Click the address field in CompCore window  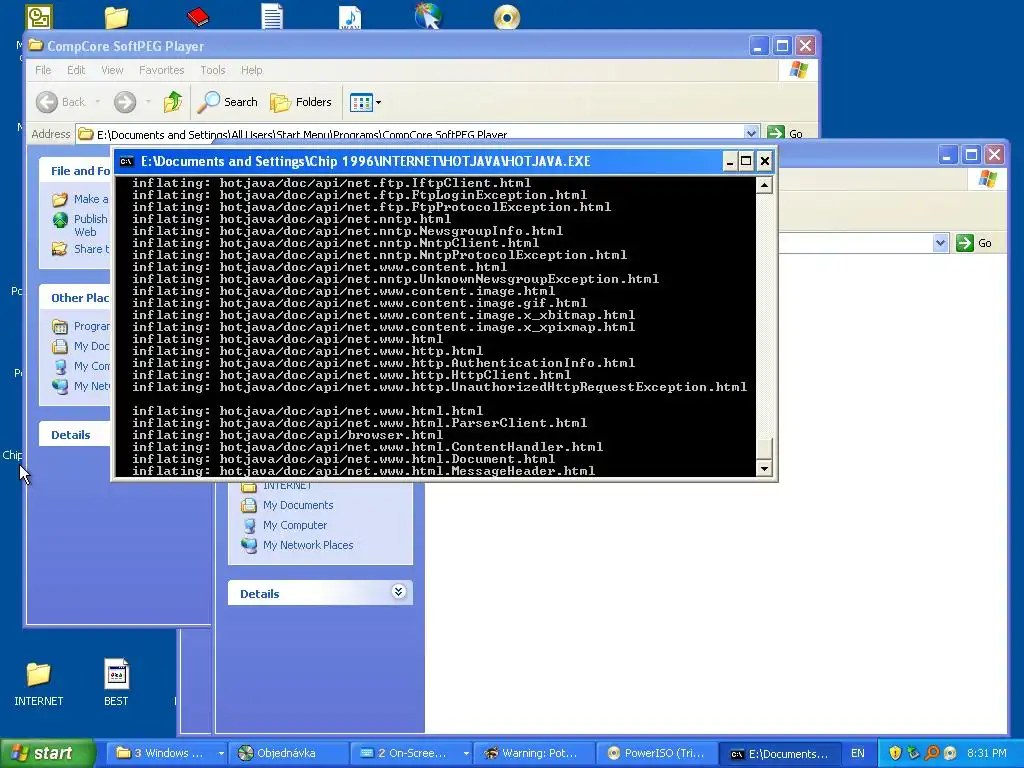click(410, 133)
